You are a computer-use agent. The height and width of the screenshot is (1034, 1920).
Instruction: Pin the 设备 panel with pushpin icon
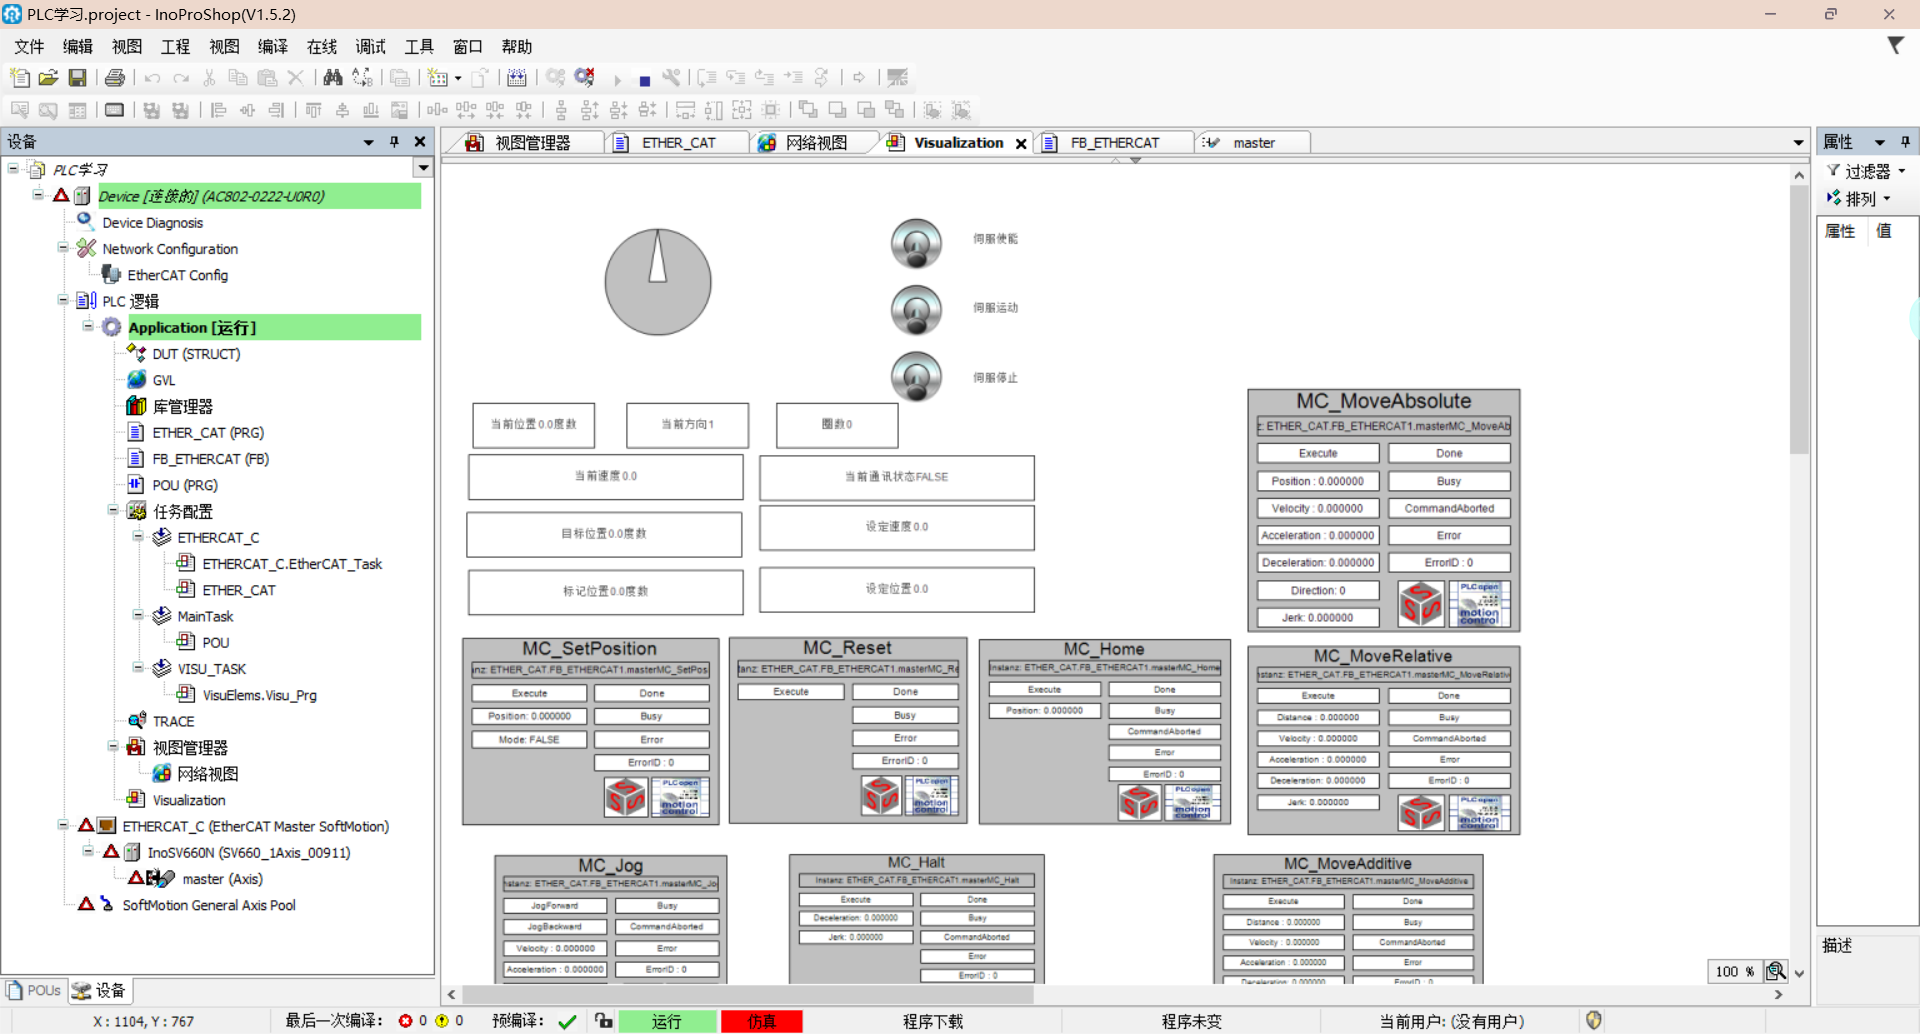coord(394,142)
